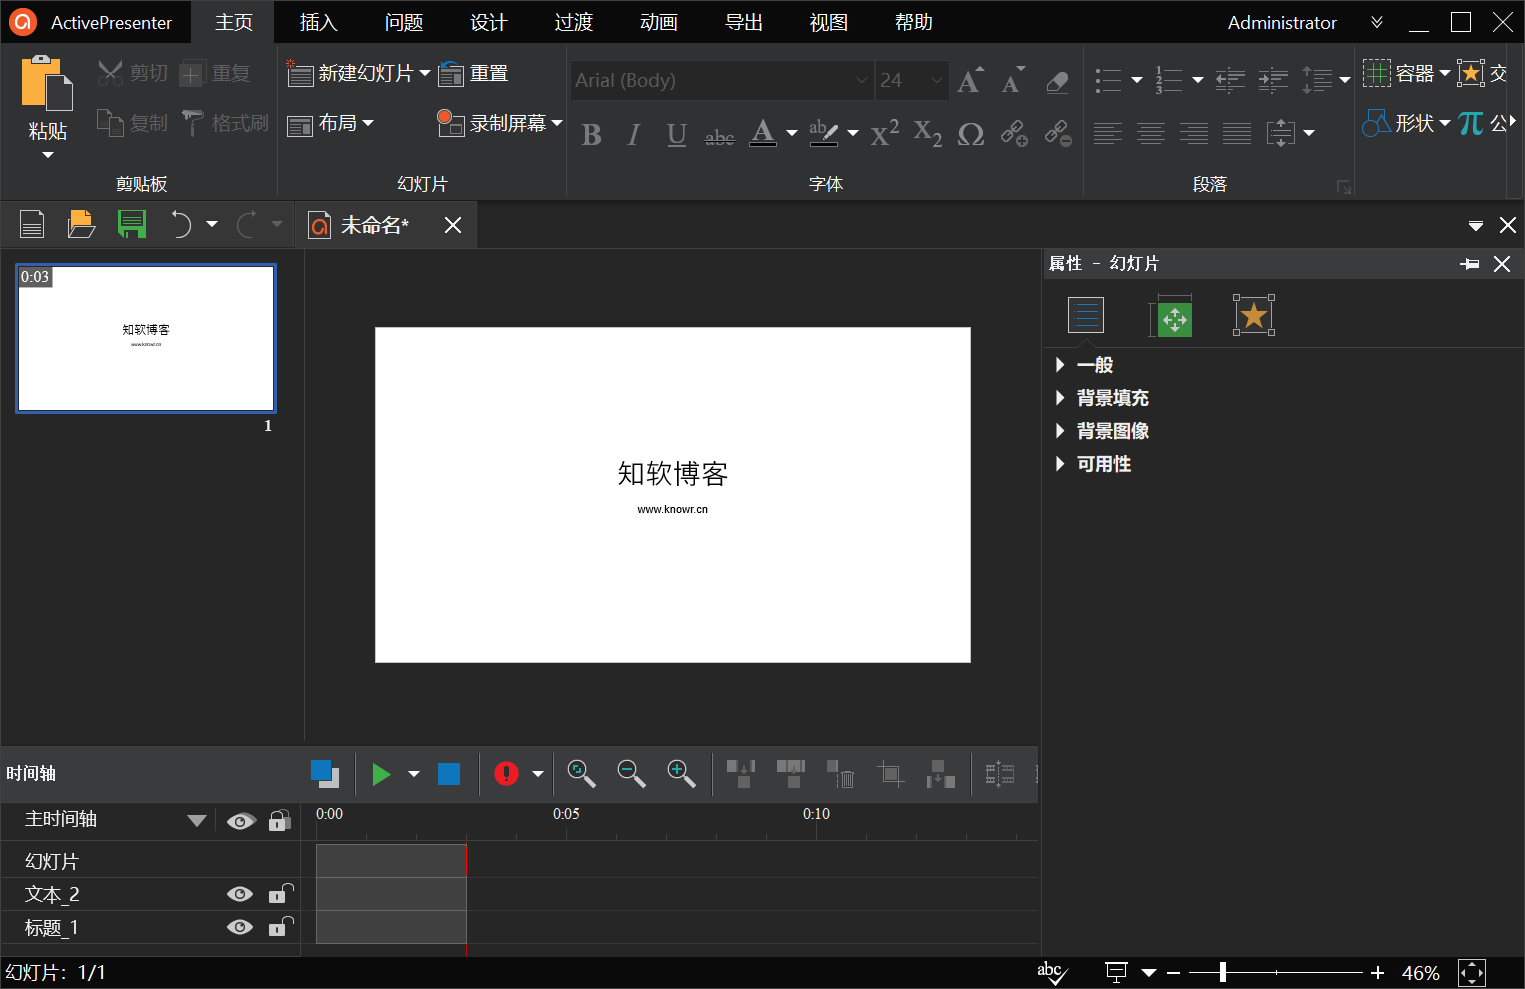The image size is (1525, 989).
Task: Open the 主时间轴 timeline selector dropdown
Action: tap(197, 820)
